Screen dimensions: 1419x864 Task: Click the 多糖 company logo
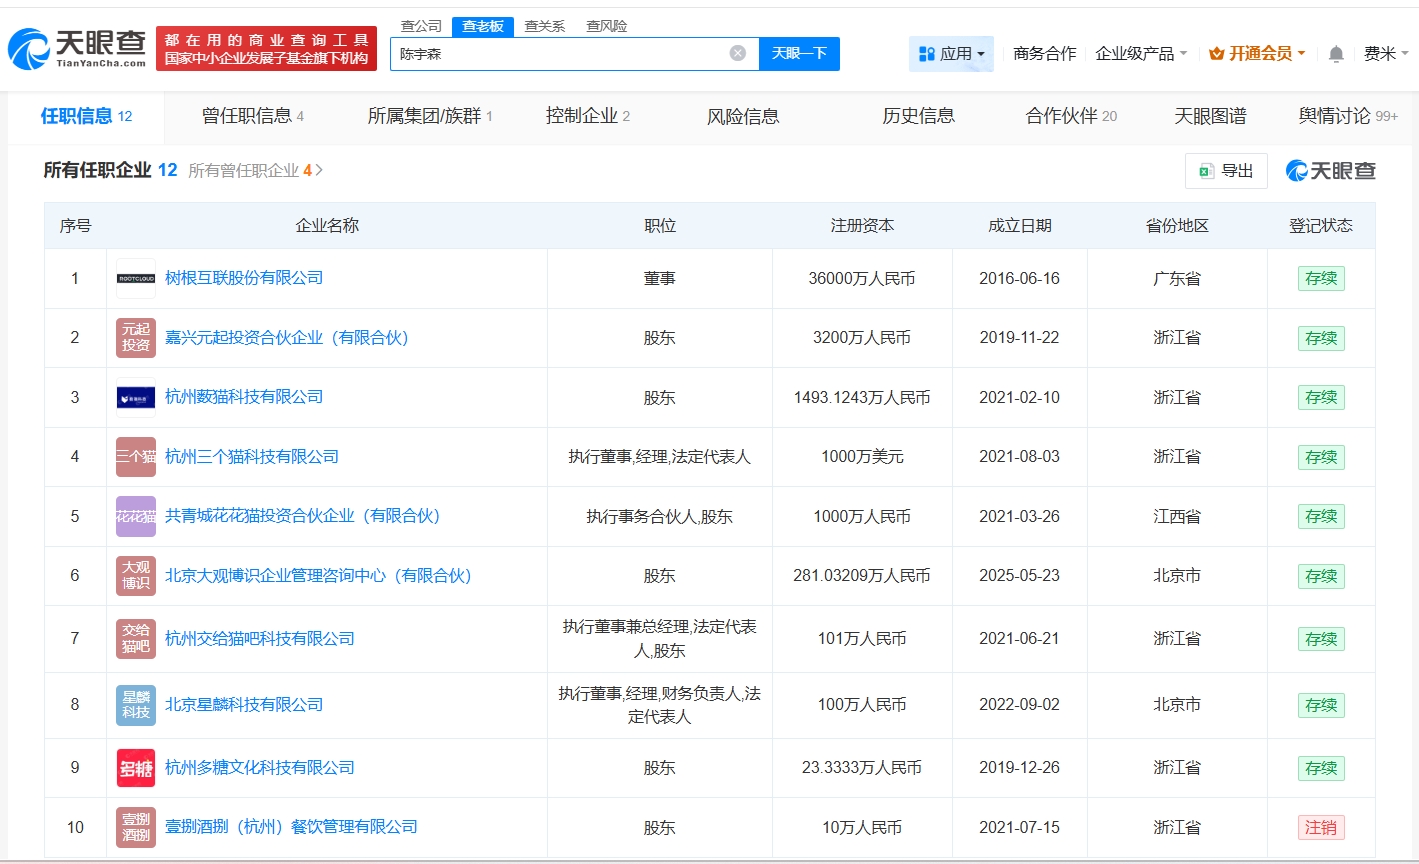click(x=136, y=768)
